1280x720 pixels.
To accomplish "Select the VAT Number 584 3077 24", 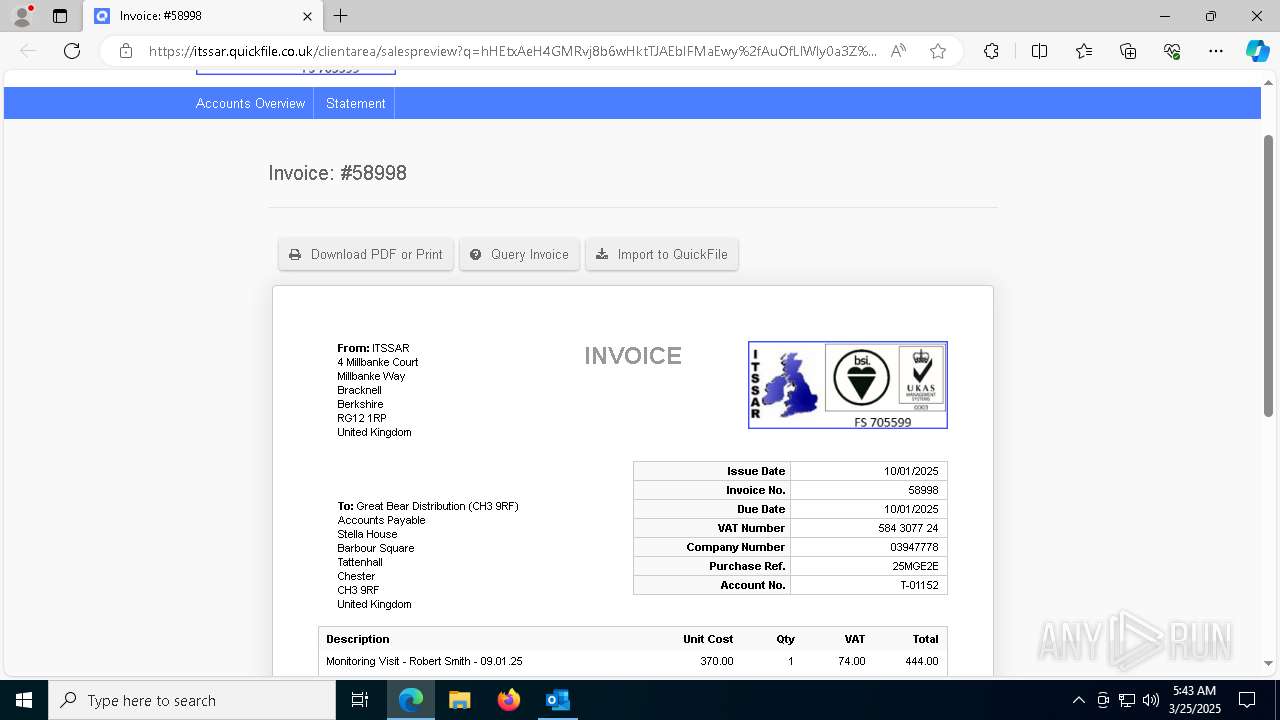I will (908, 528).
